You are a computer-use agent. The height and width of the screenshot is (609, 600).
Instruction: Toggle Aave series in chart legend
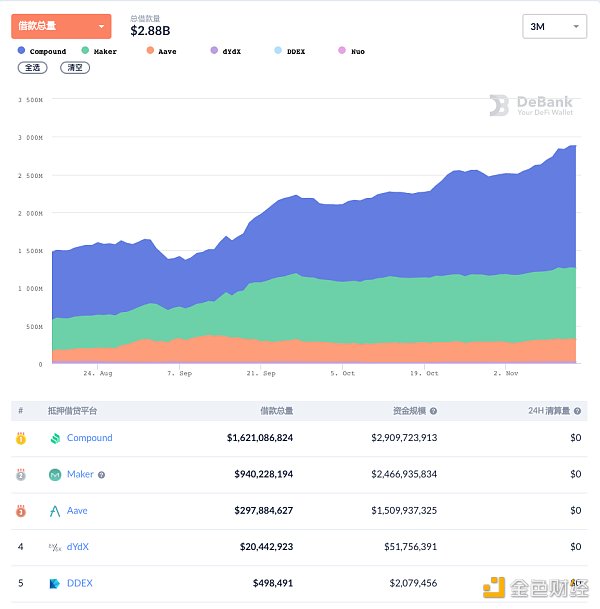coord(162,51)
